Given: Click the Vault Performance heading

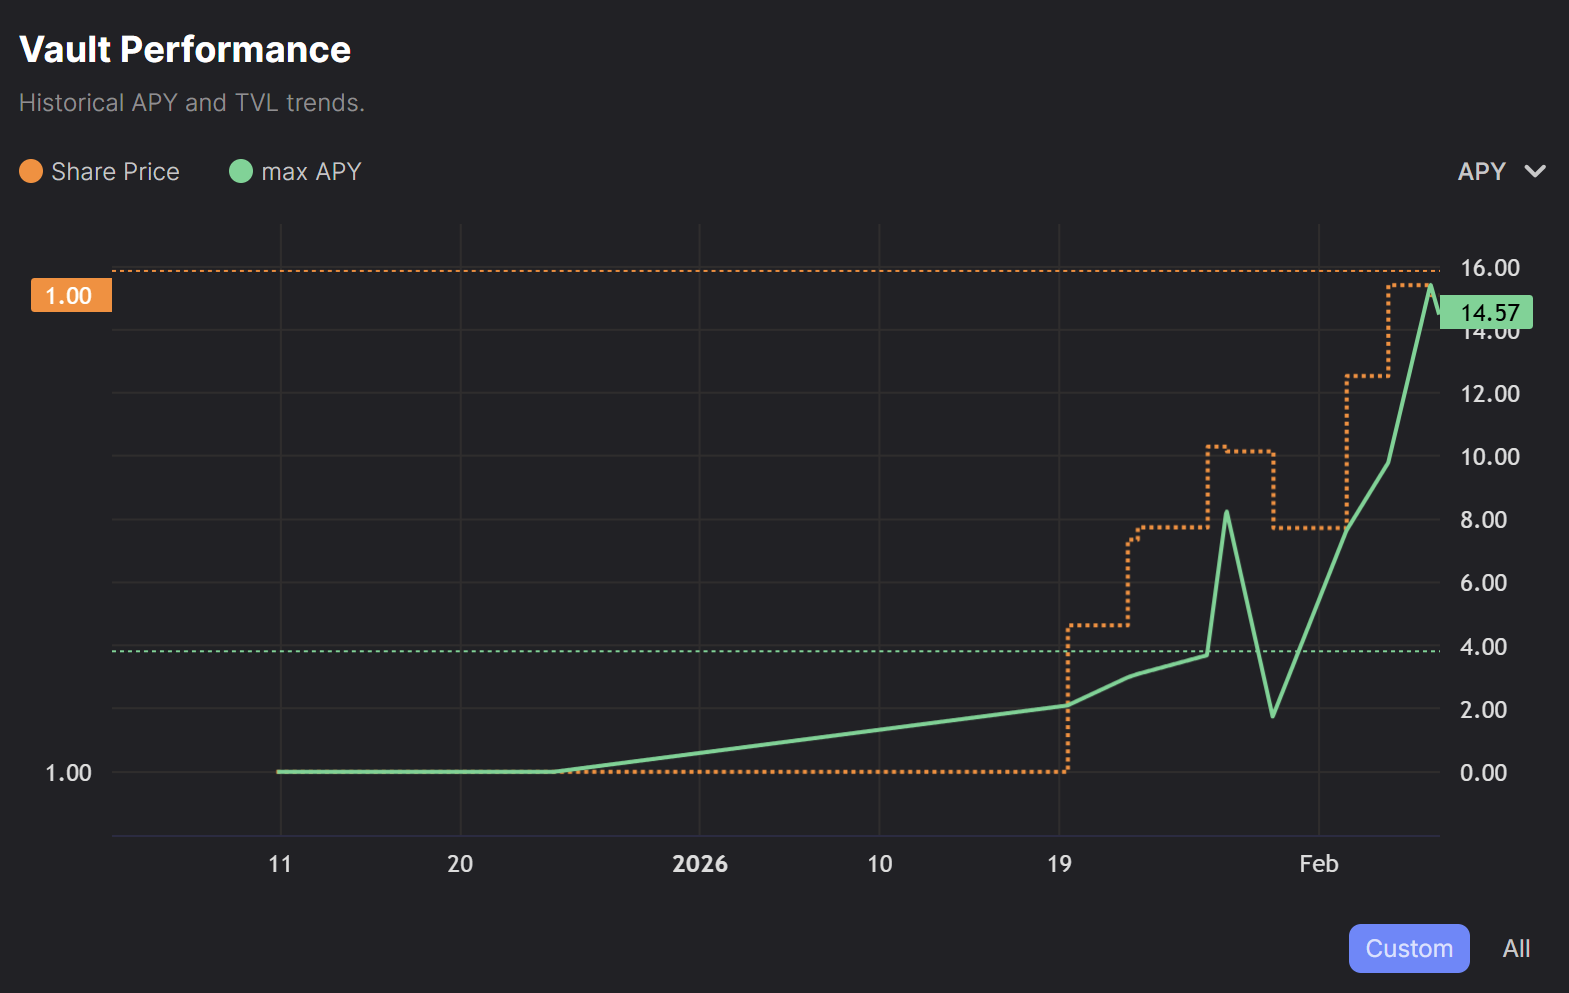Looking at the screenshot, I should point(185,50).
